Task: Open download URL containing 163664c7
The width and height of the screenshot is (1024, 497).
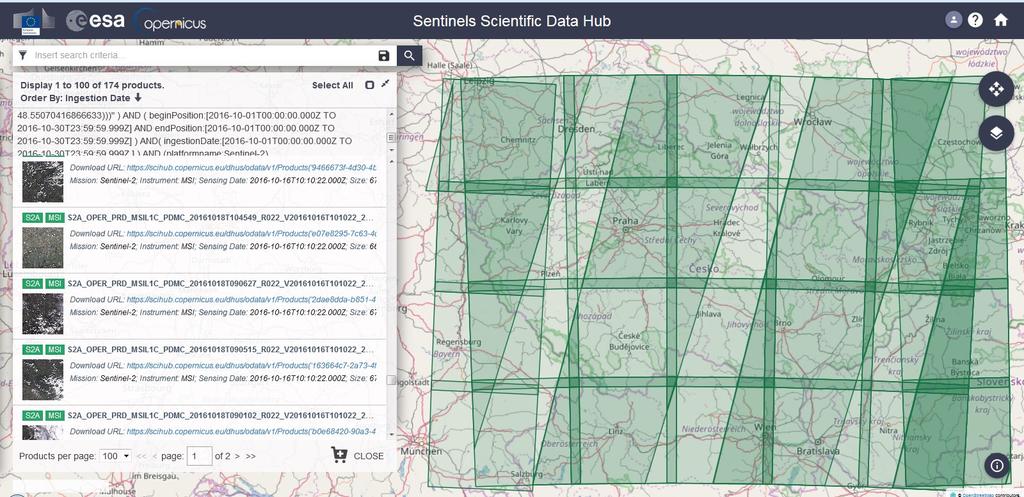Action: pyautogui.click(x=251, y=366)
